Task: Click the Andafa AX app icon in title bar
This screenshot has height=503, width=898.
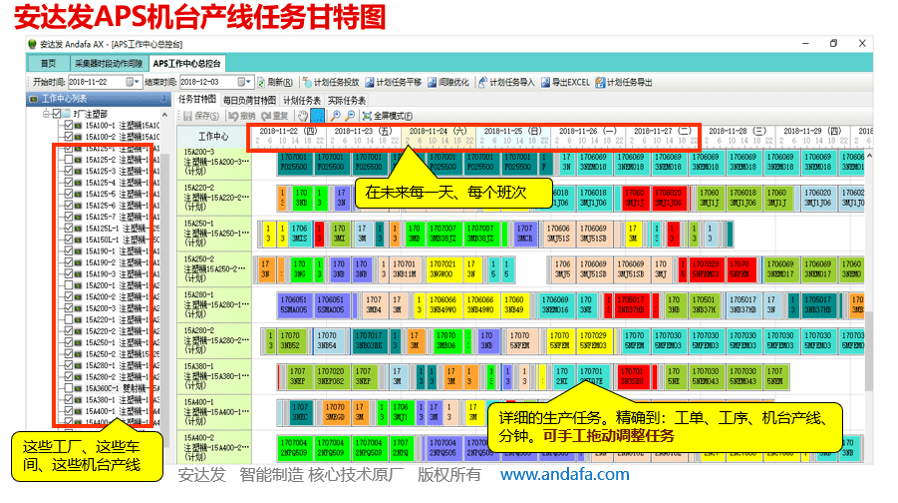Action: 32,44
